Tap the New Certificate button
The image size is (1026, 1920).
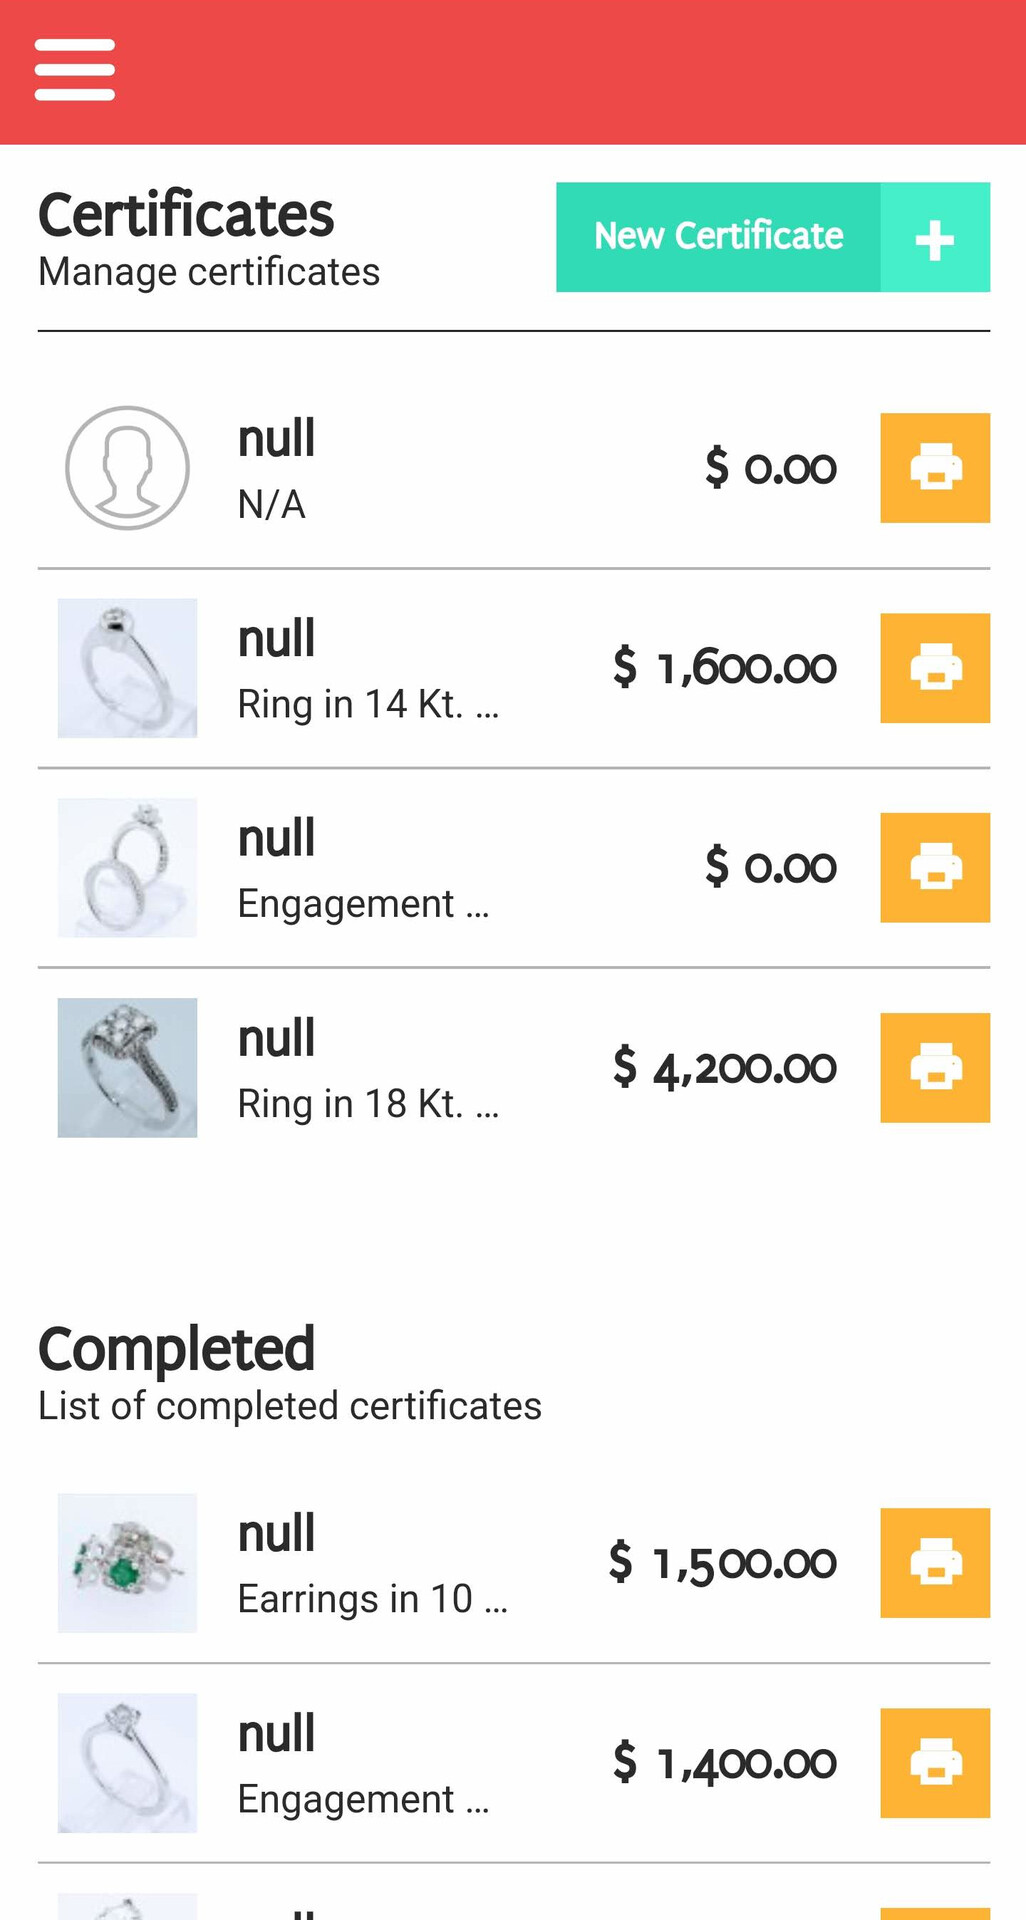[718, 237]
